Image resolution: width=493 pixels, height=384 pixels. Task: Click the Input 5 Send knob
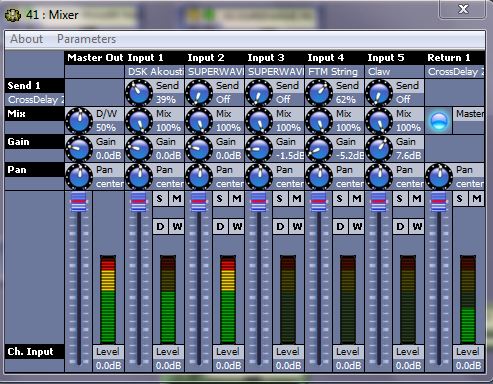pyautogui.click(x=379, y=93)
